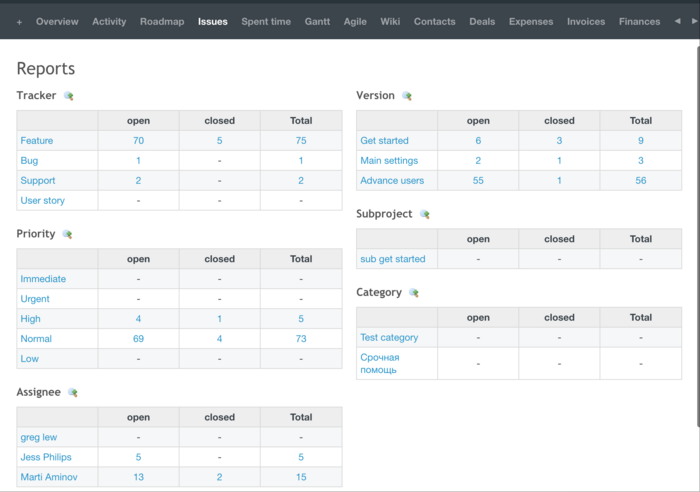Click the plus icon in navigation bar
The height and width of the screenshot is (492, 700).
[19, 21]
